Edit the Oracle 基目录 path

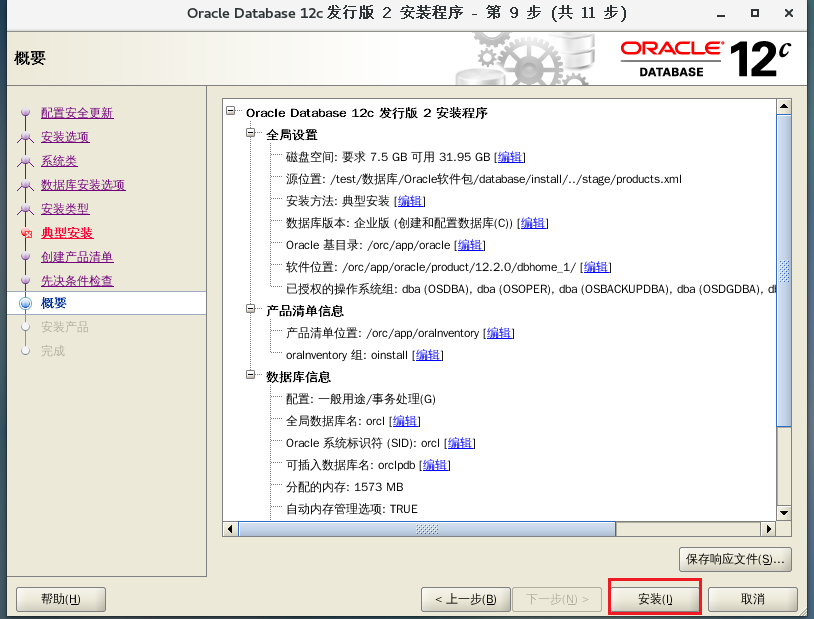(x=470, y=245)
